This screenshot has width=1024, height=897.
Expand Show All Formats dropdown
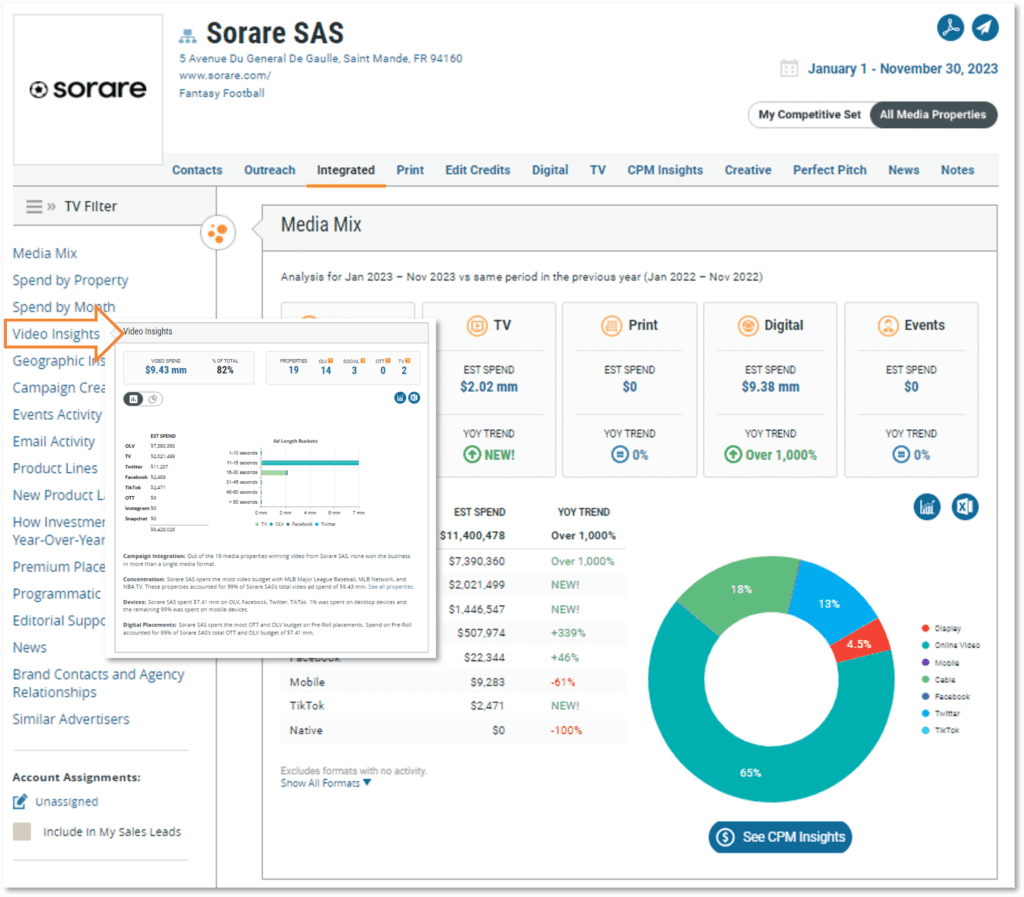tap(326, 783)
